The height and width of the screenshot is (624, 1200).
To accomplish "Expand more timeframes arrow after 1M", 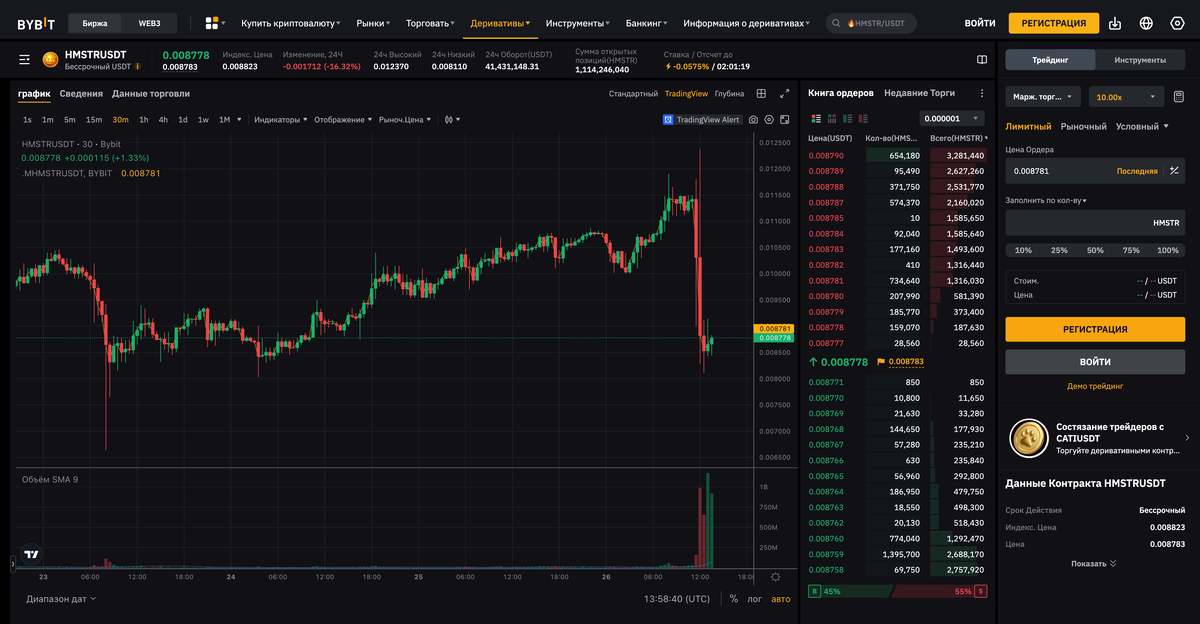I will coord(240,119).
